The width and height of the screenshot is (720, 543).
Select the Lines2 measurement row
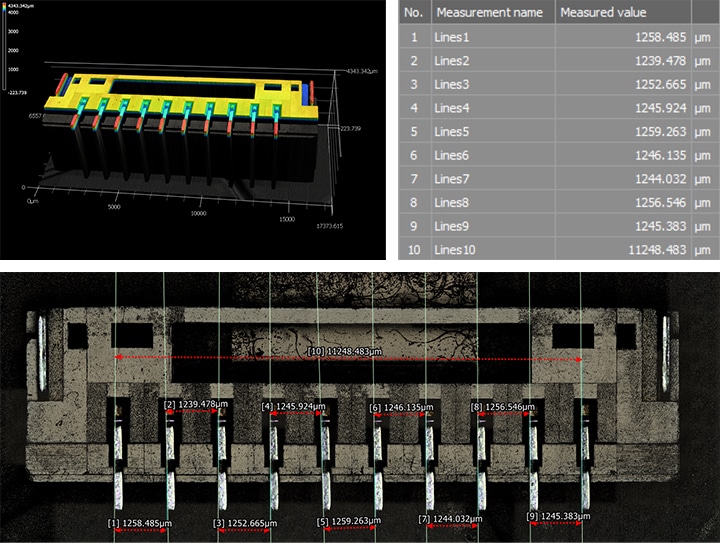pos(488,62)
